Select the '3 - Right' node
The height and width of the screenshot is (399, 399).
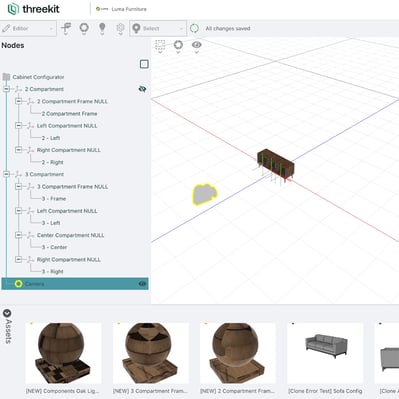pyautogui.click(x=52, y=272)
